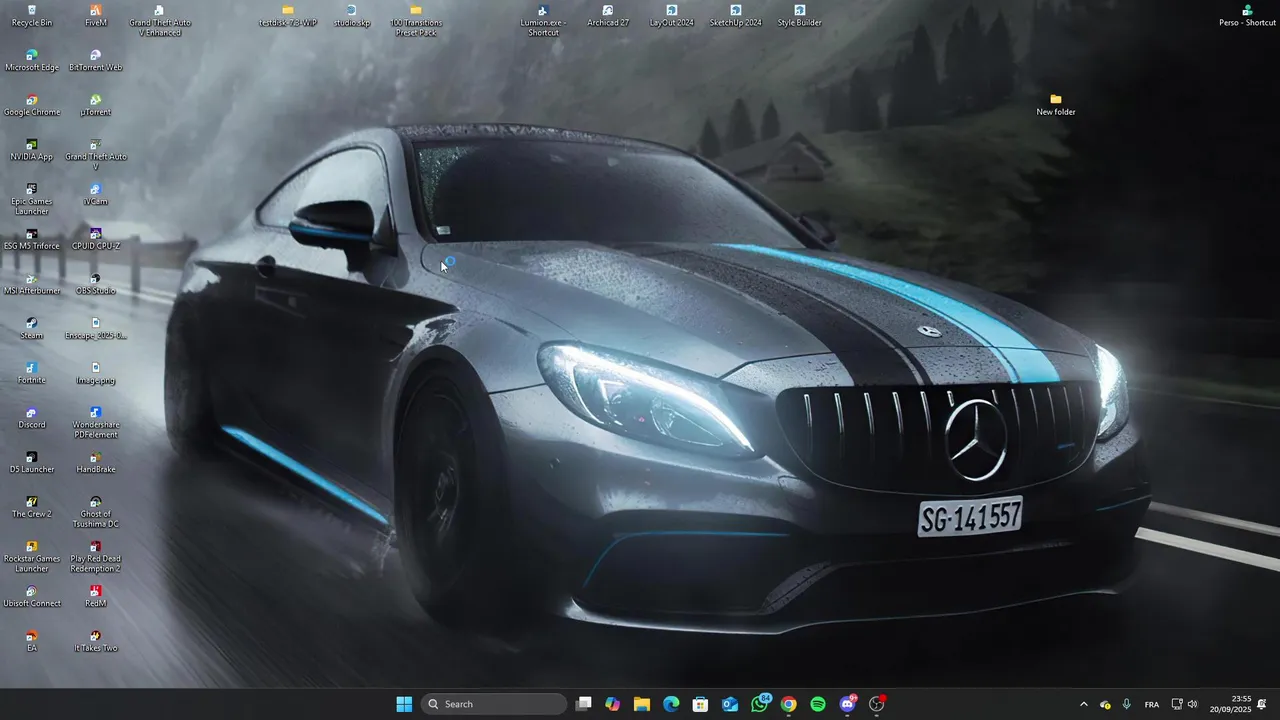This screenshot has width=1280, height=720.
Task: Select the Ubisoft Connect desktop icon
Action: point(32,596)
